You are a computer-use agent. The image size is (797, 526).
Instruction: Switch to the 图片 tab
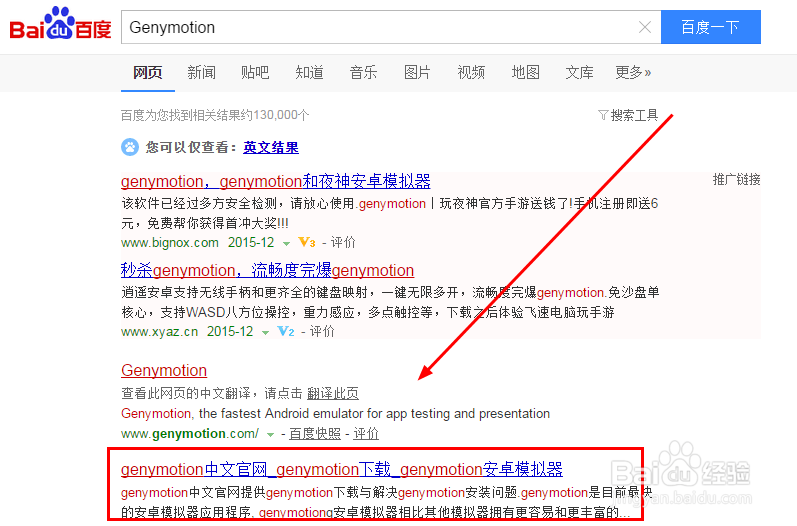tap(417, 73)
